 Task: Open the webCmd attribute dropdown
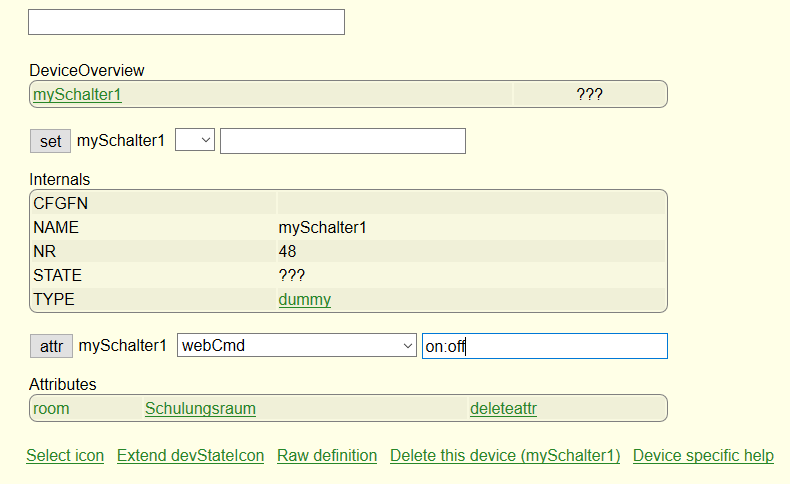tap(297, 345)
